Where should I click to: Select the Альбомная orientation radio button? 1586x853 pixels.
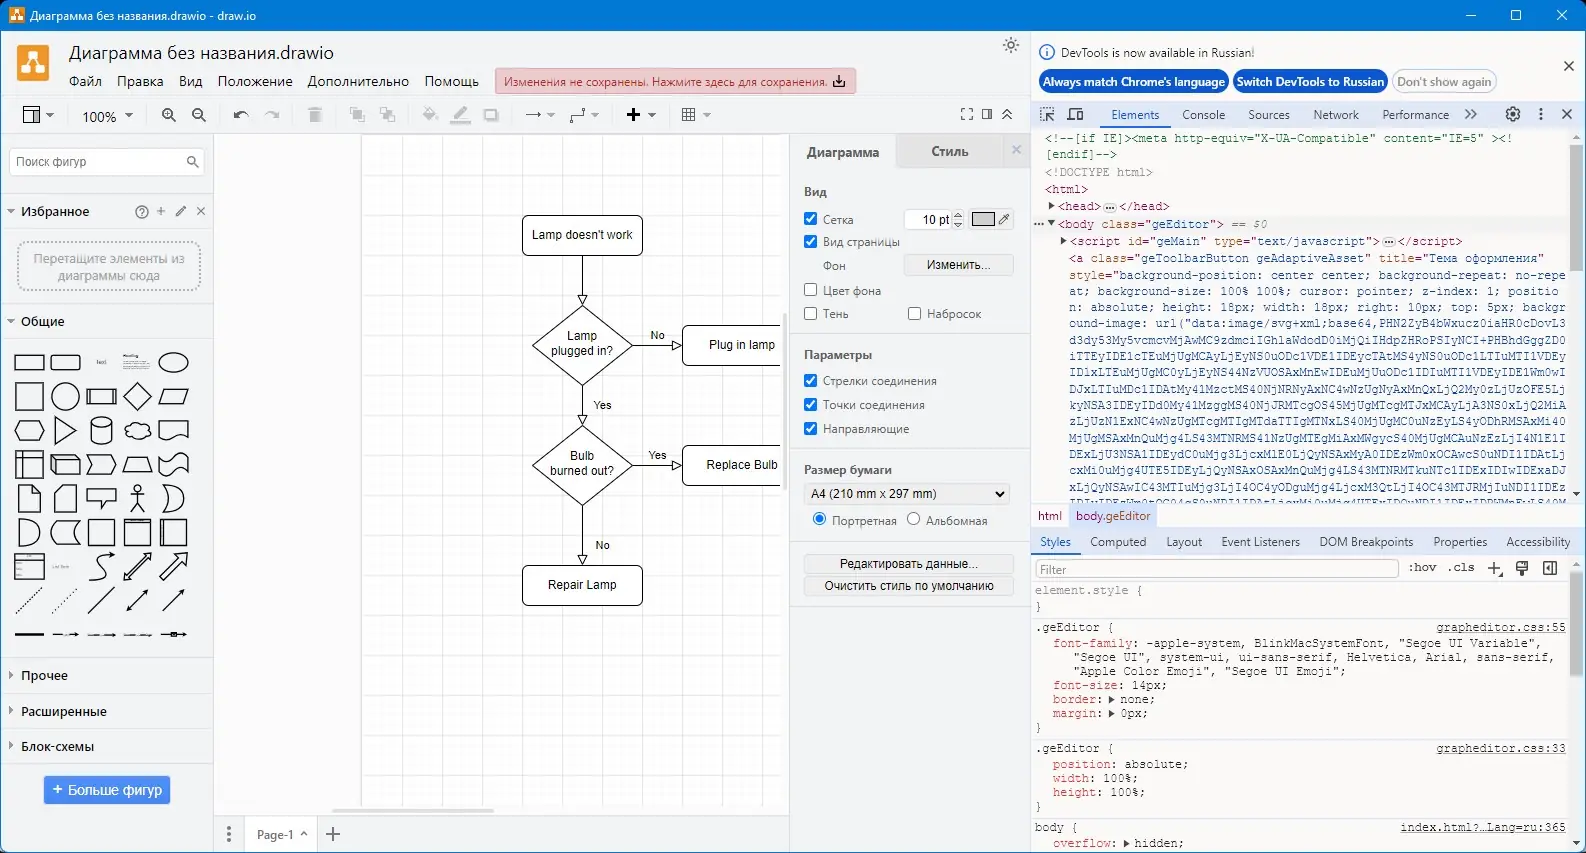[x=914, y=519]
